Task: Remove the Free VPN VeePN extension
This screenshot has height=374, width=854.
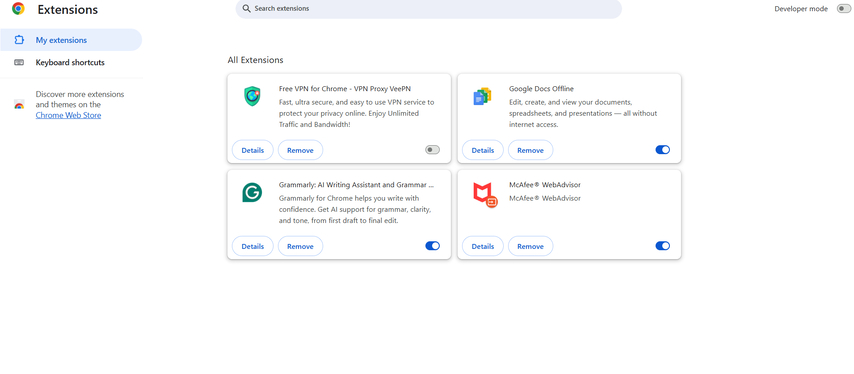Action: click(301, 150)
